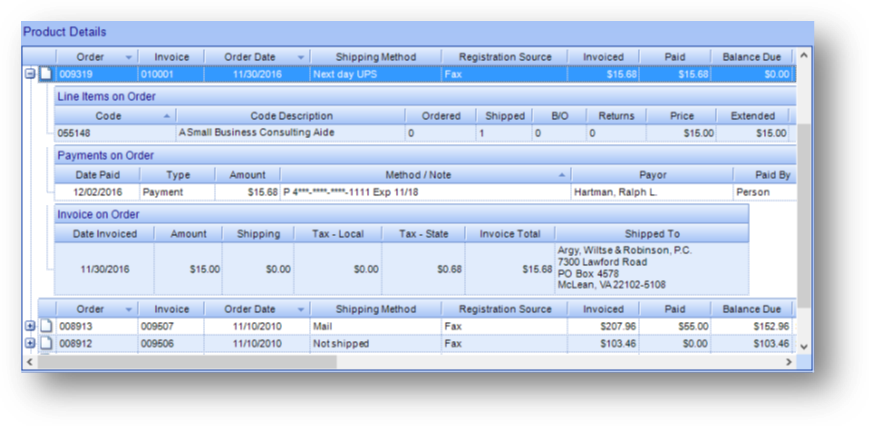
Task: Collapse order 009319 row
Action: point(30,74)
